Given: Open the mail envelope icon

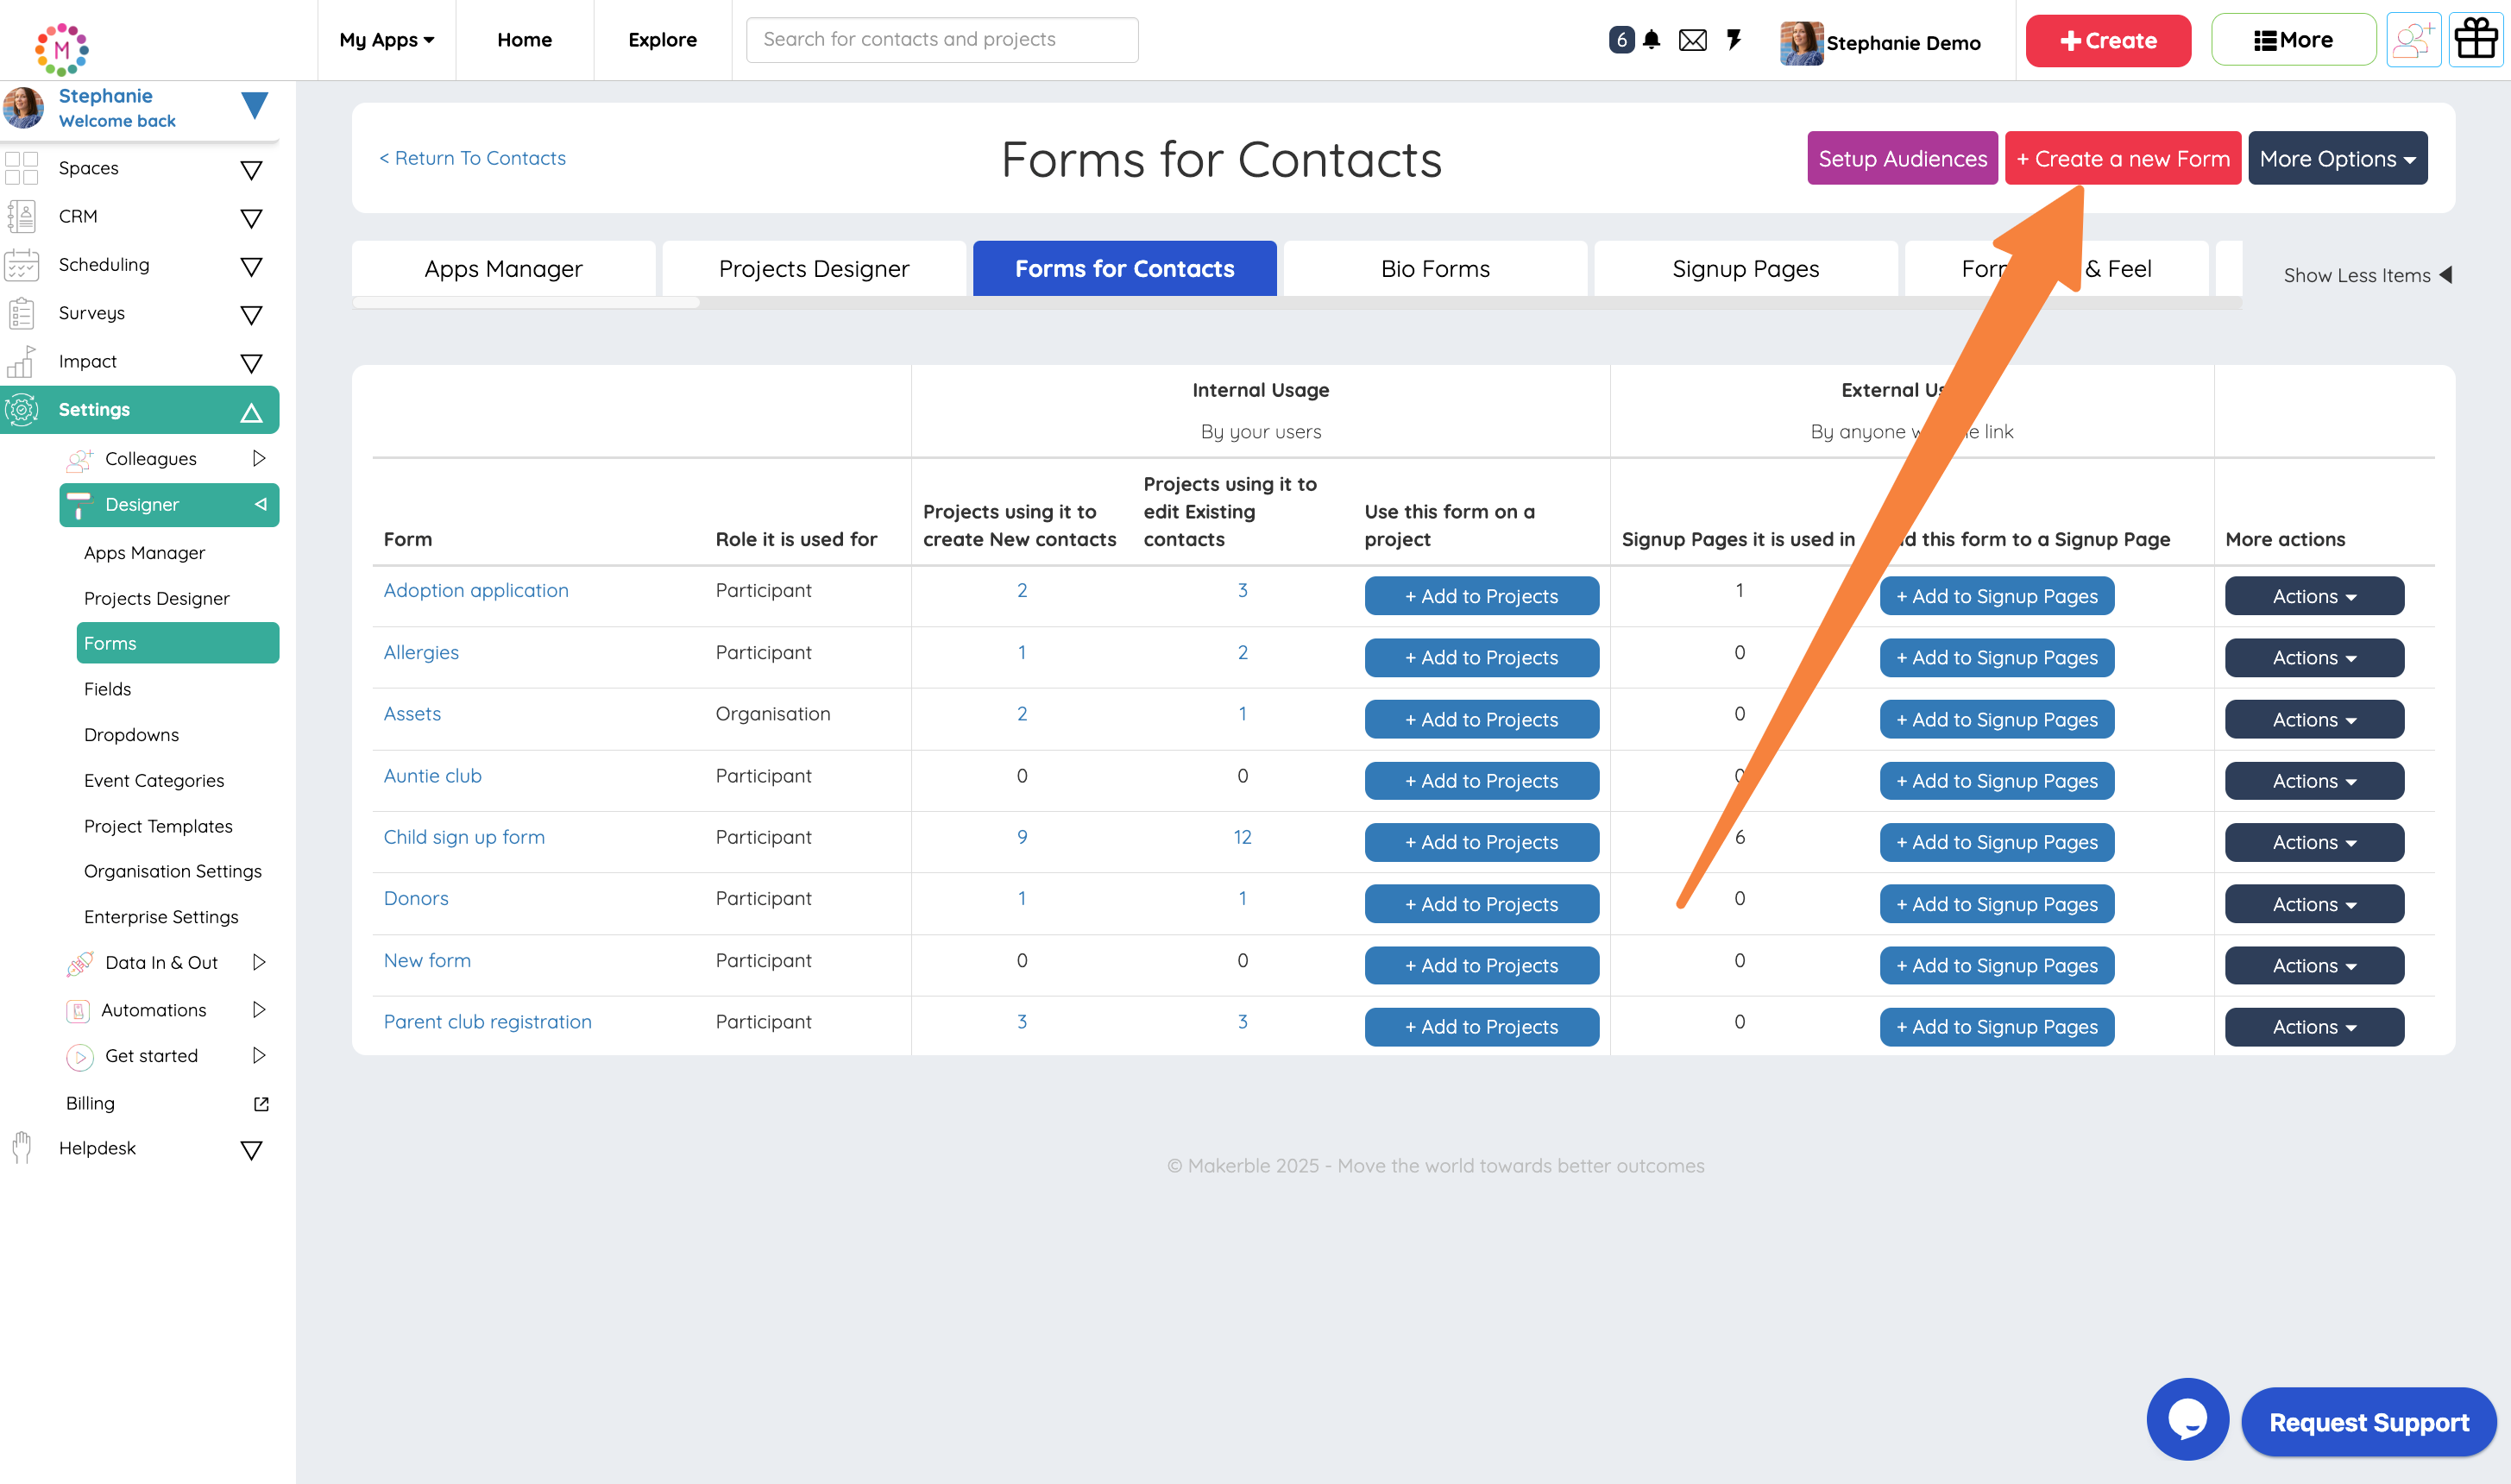Looking at the screenshot, I should pyautogui.click(x=1692, y=40).
